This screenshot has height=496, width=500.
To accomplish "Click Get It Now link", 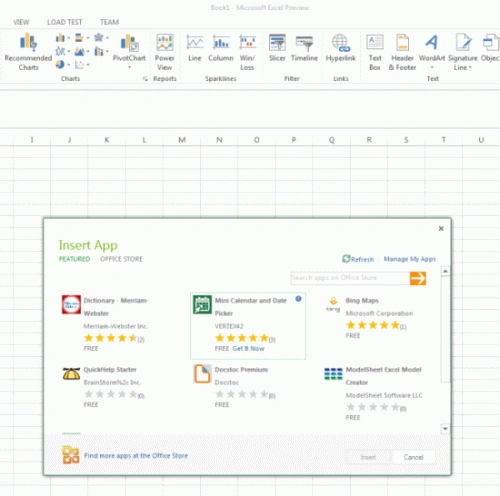I will (248, 349).
